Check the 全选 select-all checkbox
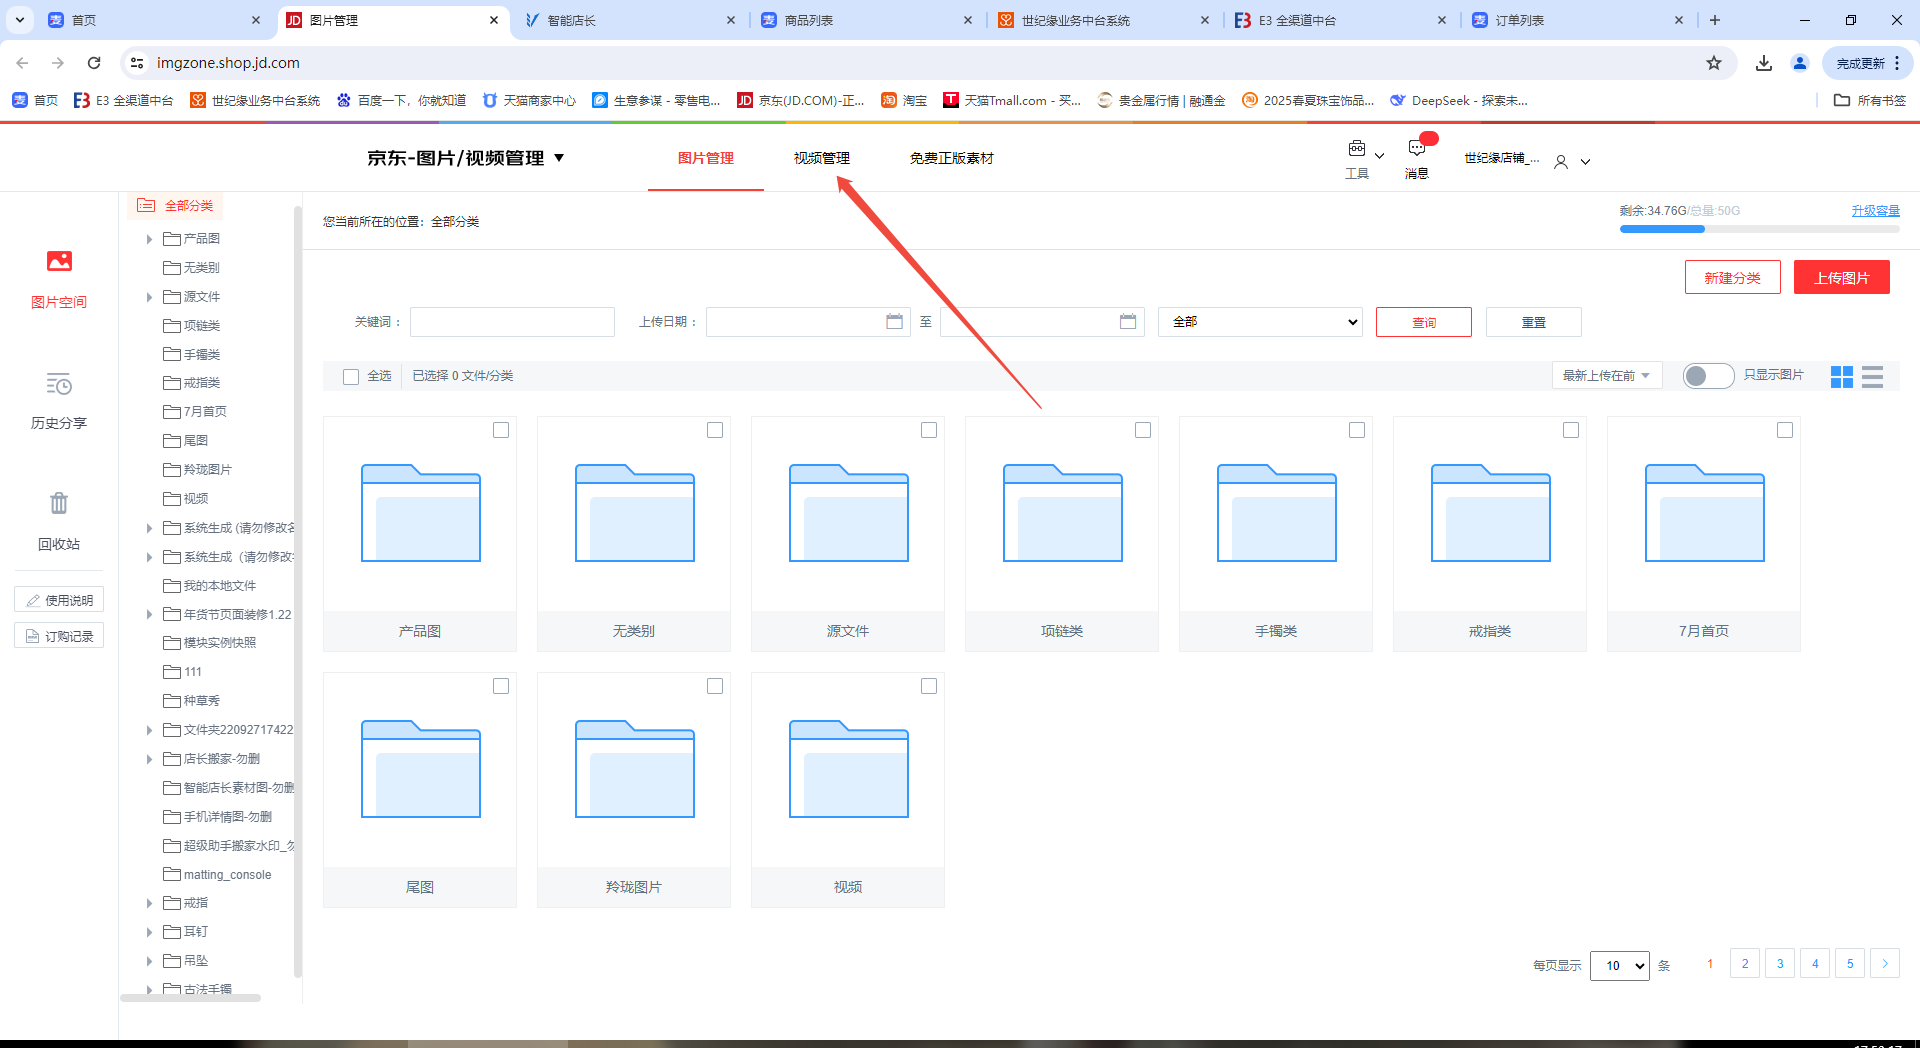The image size is (1920, 1048). point(351,377)
